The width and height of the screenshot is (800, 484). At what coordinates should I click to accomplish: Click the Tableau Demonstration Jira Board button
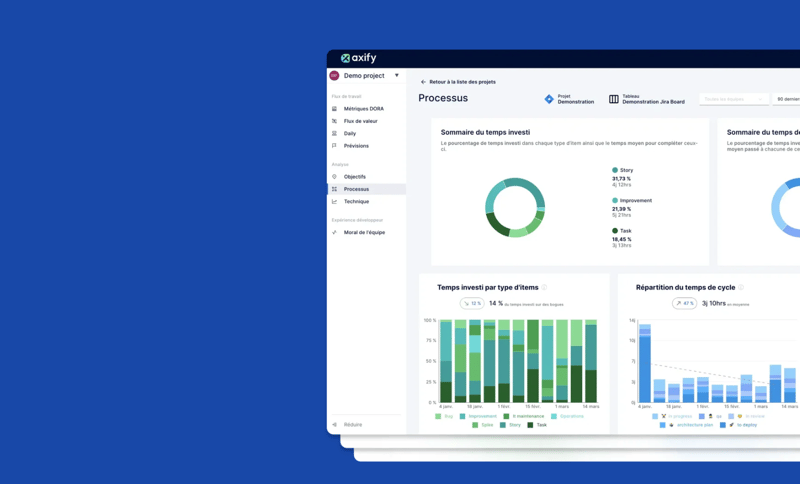647,99
